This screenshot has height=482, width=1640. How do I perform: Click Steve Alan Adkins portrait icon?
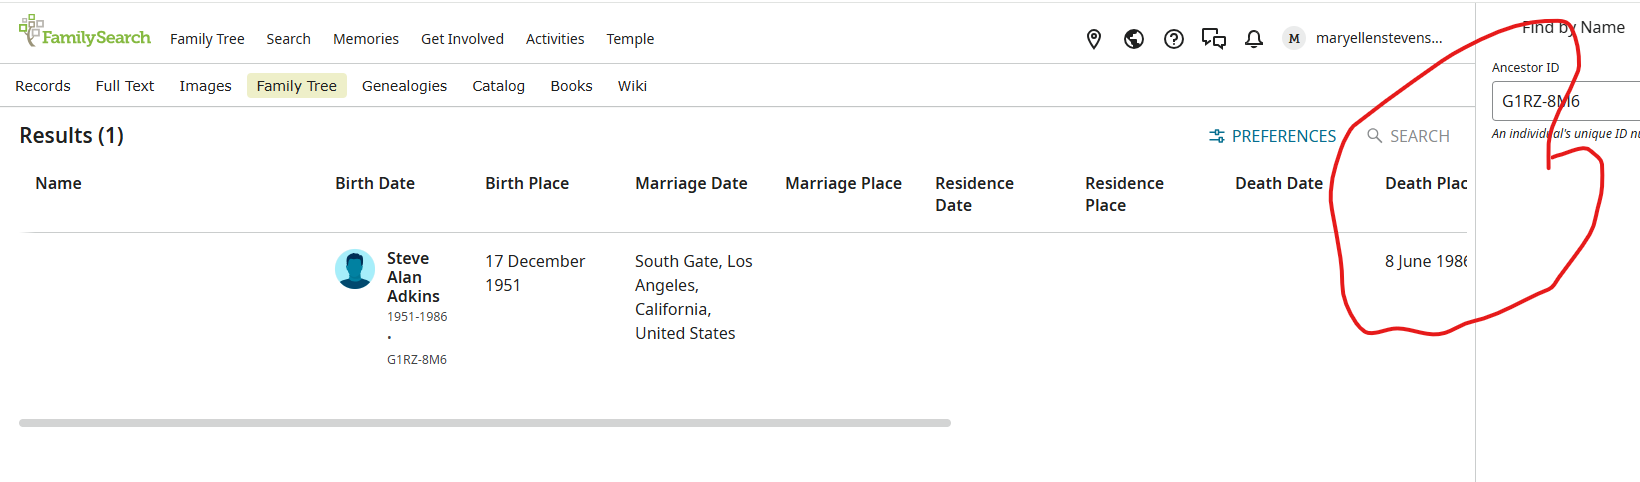click(x=355, y=269)
